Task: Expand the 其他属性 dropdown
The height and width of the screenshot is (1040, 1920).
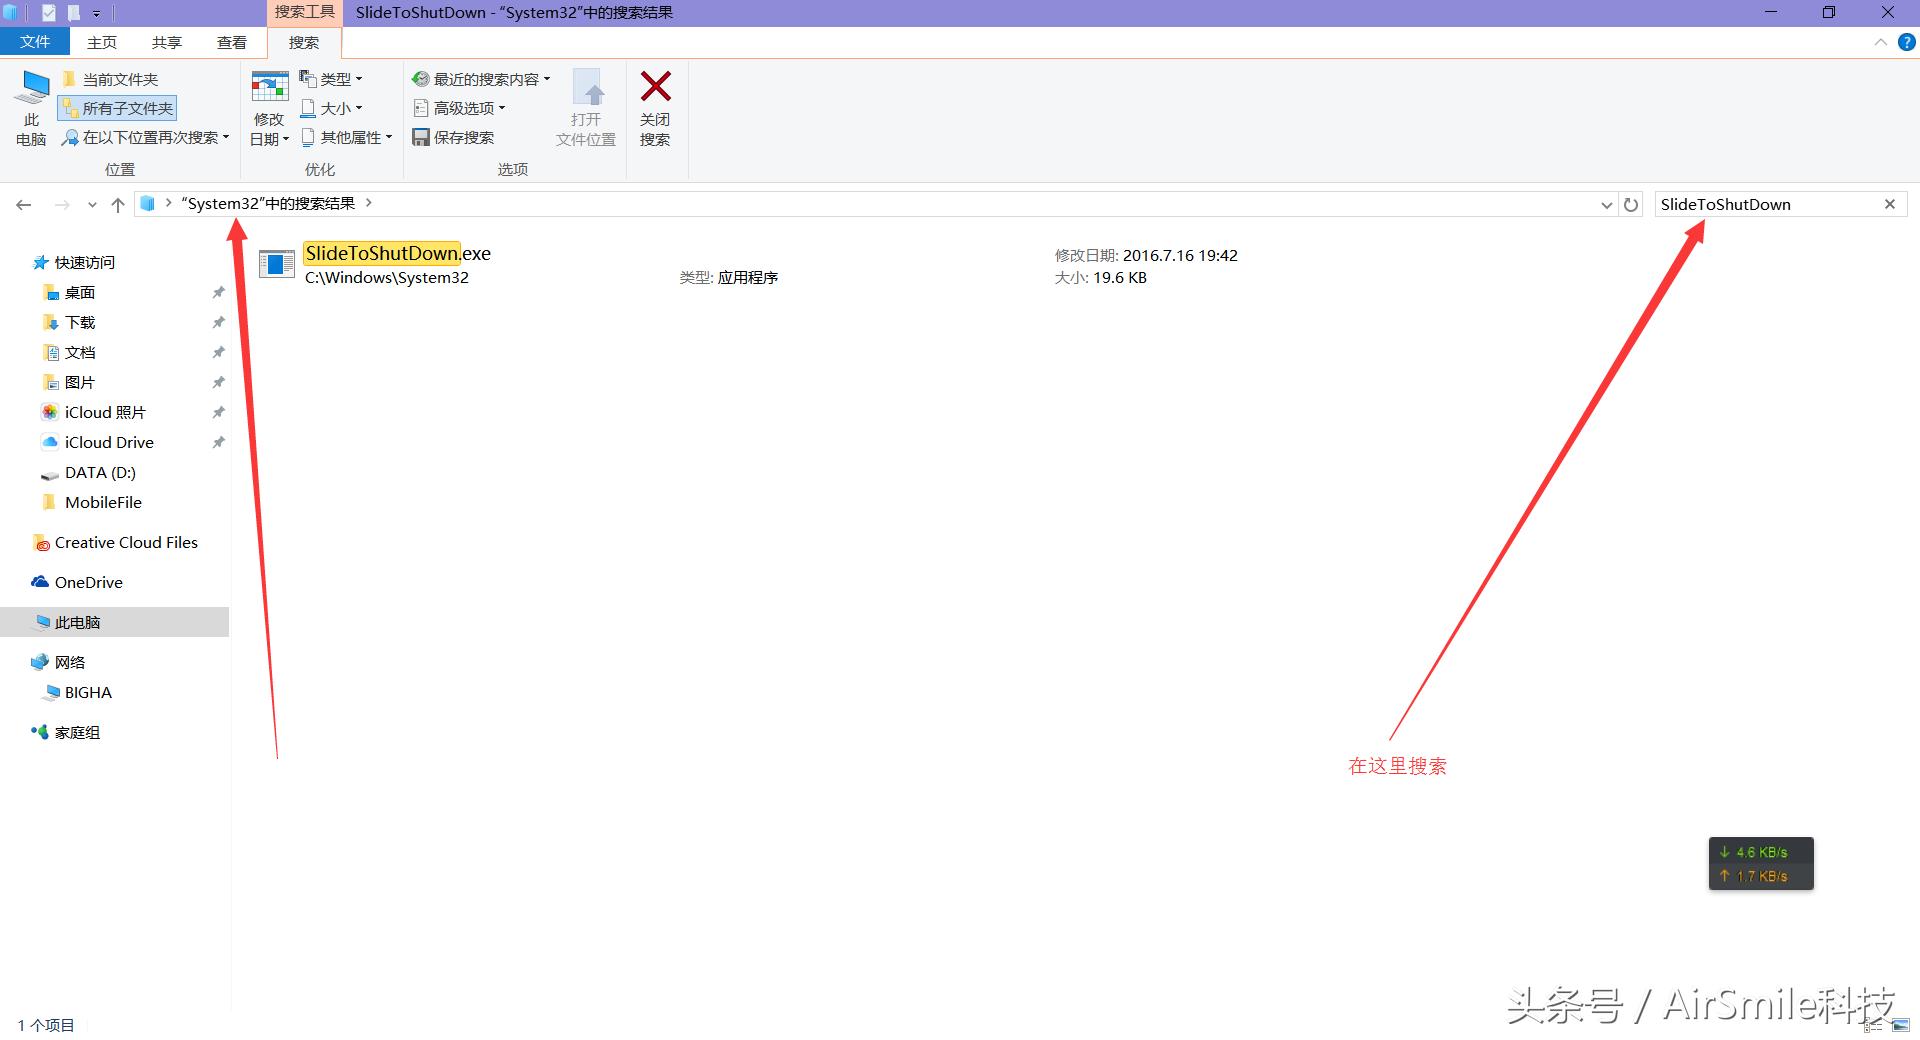Action: pyautogui.click(x=349, y=137)
